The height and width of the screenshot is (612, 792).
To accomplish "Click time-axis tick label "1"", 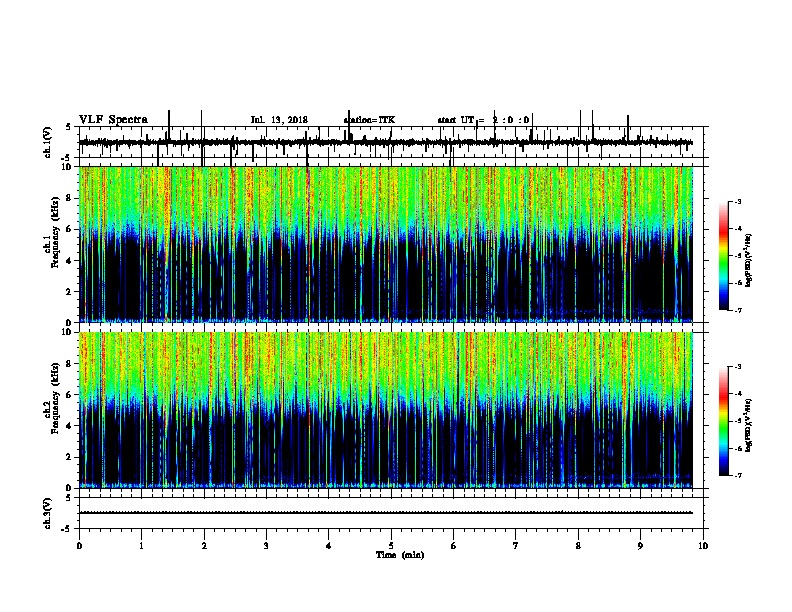I will [x=141, y=546].
